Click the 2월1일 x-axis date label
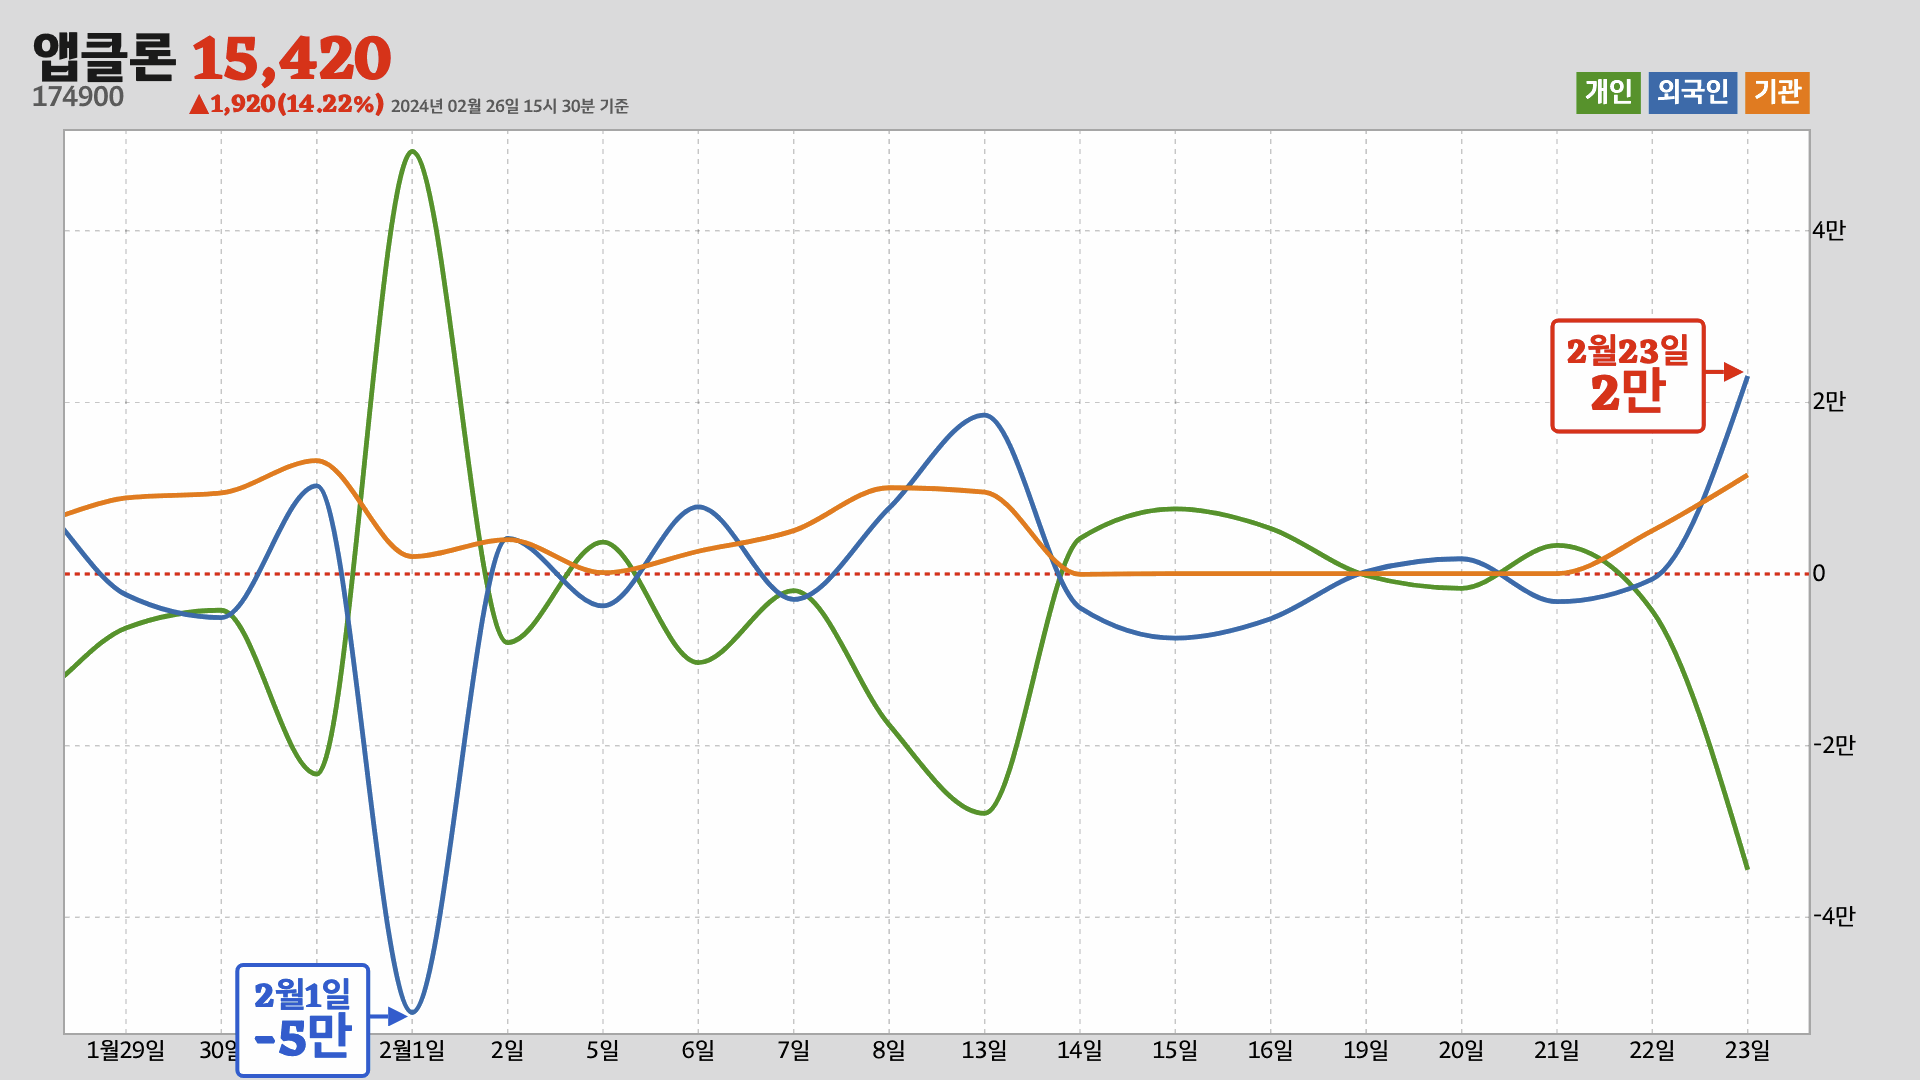 coord(412,1051)
